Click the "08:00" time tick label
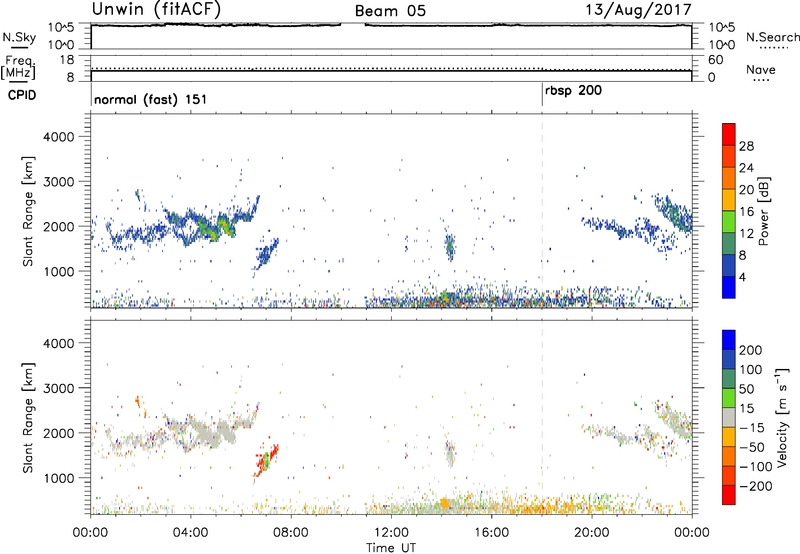Screen dimensions: 800x554 click(x=291, y=533)
